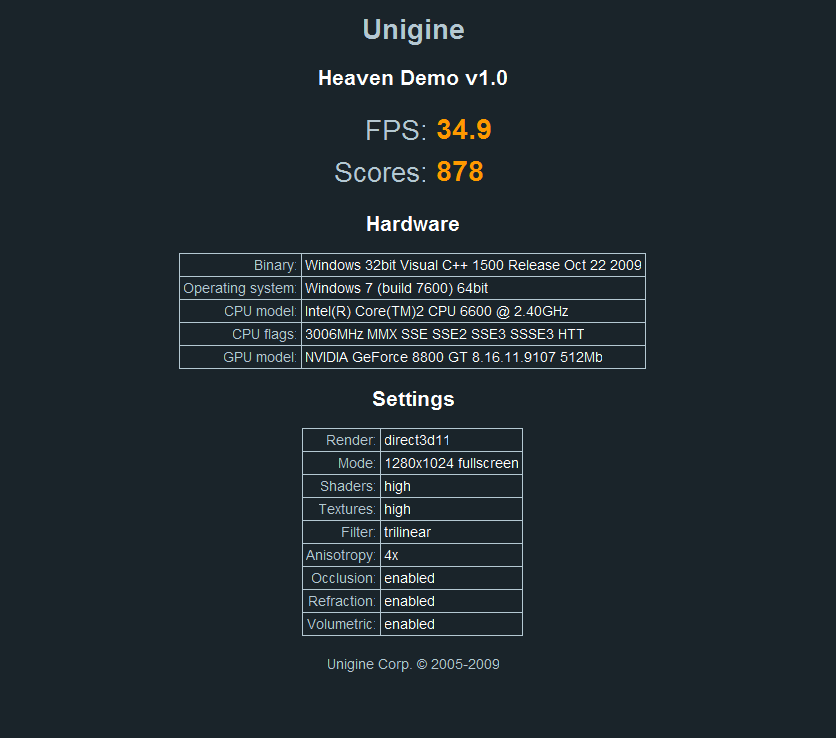This screenshot has width=836, height=738.
Task: Click the Scores value 878
Action: [460, 172]
